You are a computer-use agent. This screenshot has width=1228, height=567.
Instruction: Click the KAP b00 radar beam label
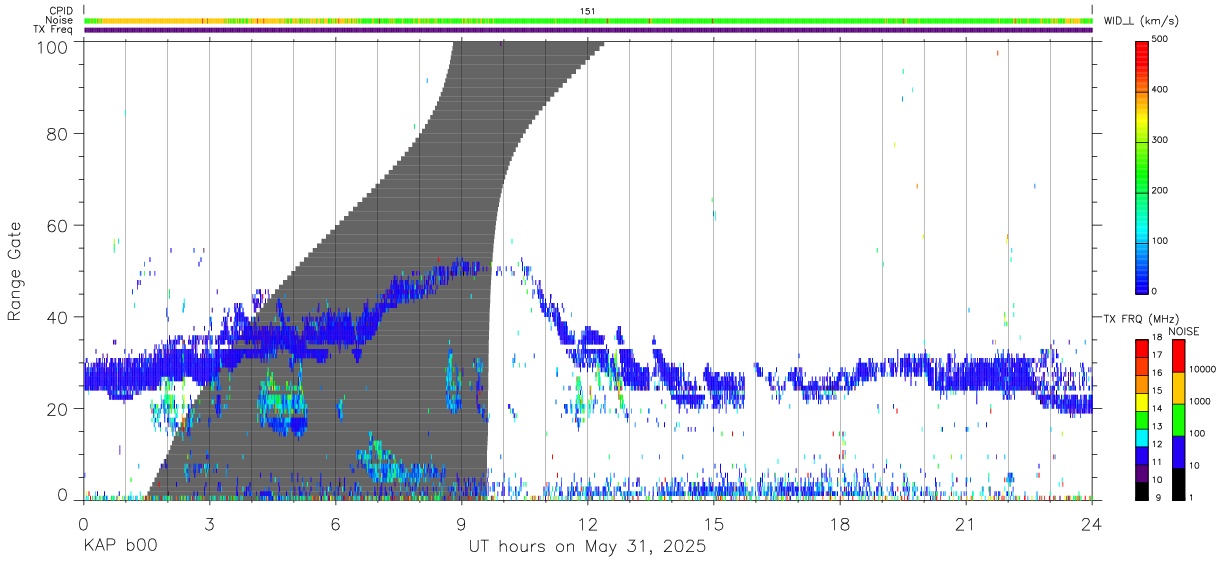[x=120, y=547]
